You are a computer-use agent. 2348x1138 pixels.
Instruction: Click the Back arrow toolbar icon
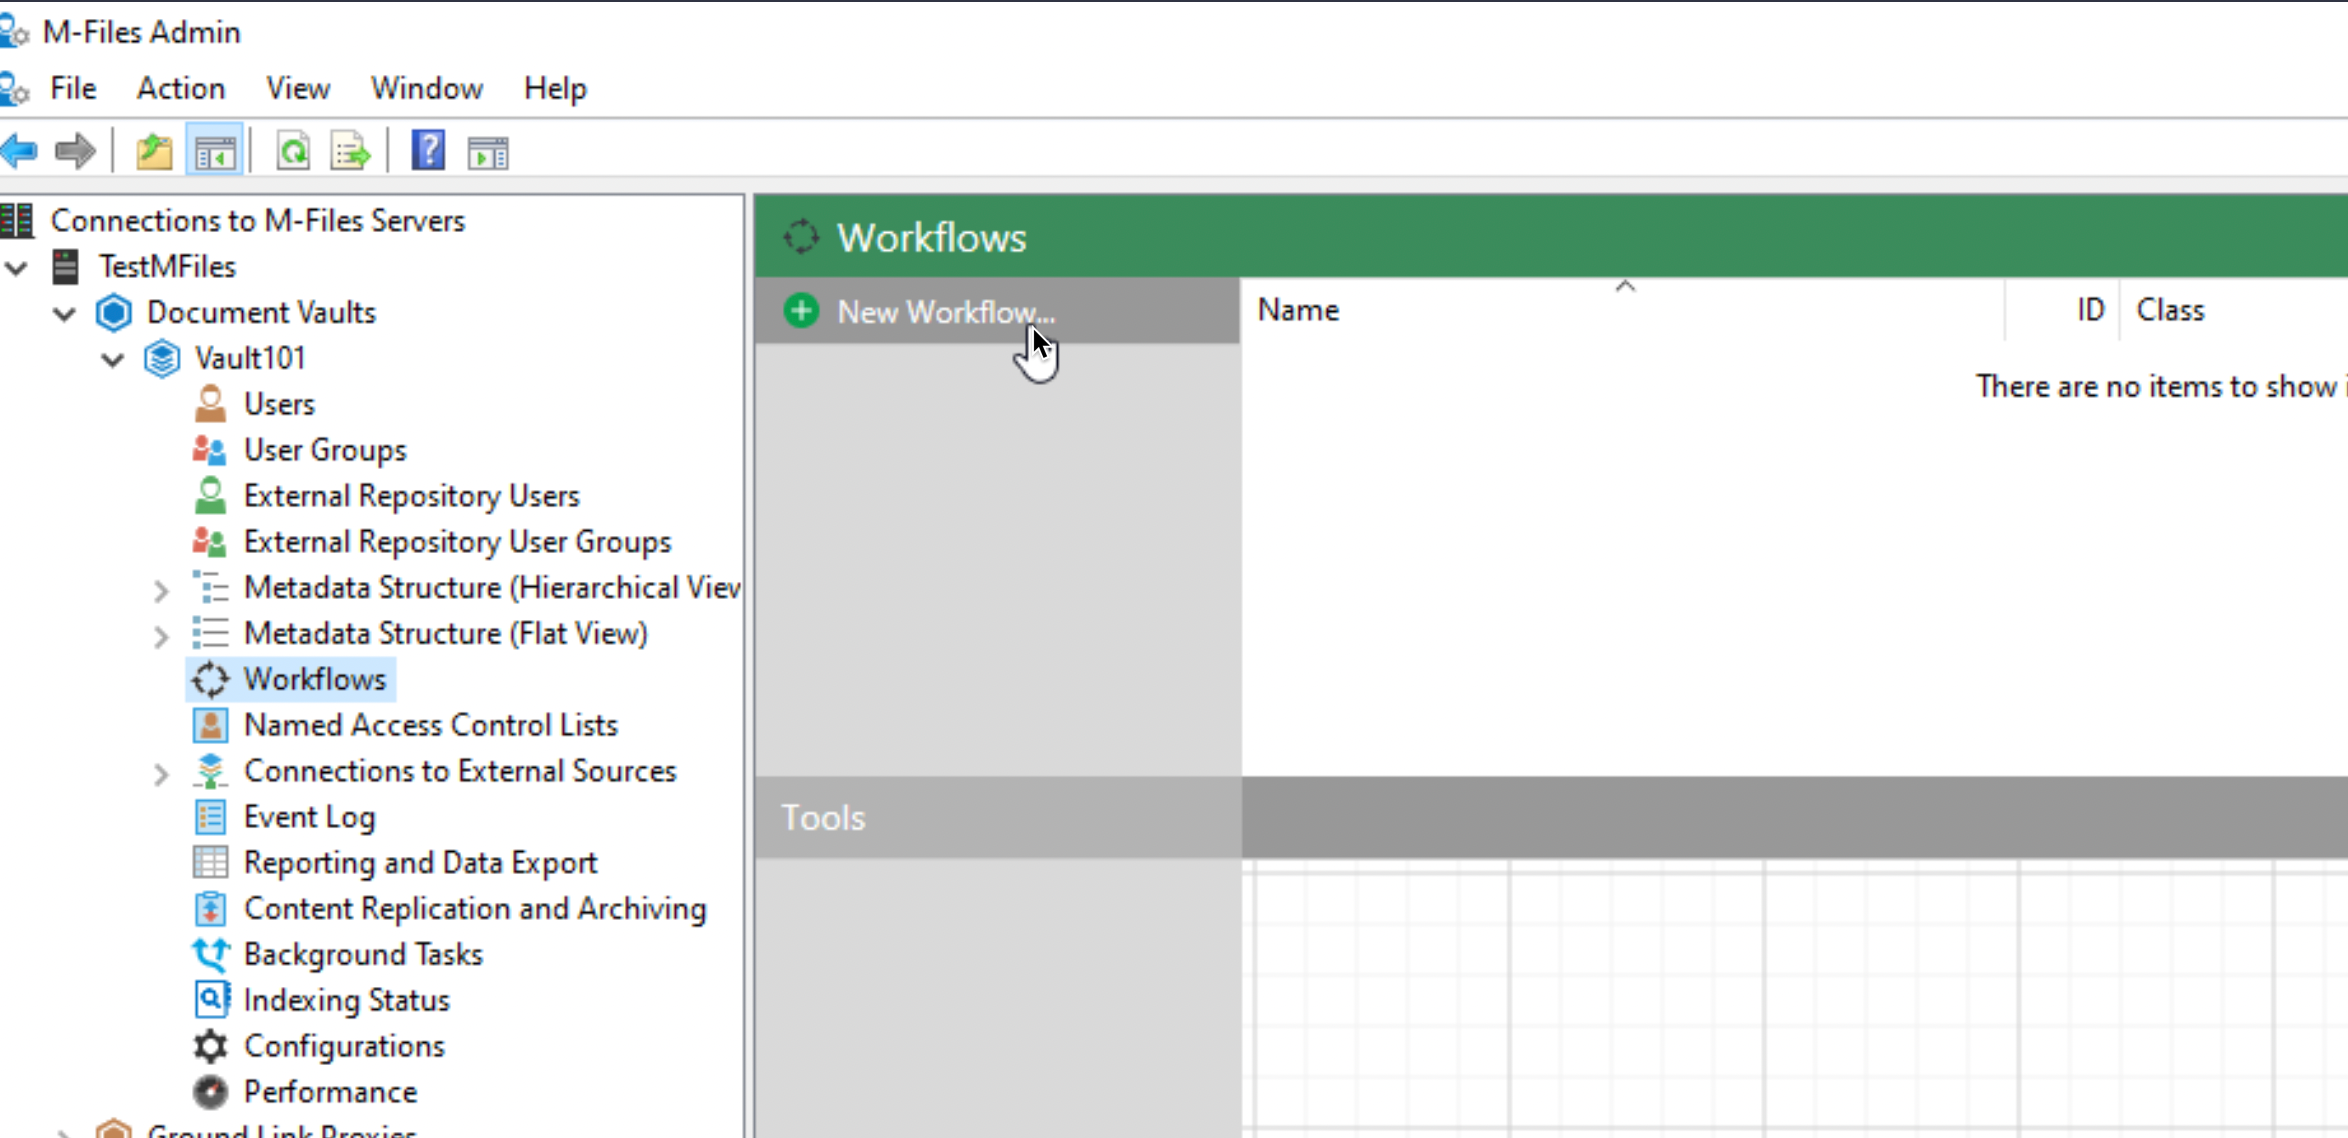click(x=19, y=152)
